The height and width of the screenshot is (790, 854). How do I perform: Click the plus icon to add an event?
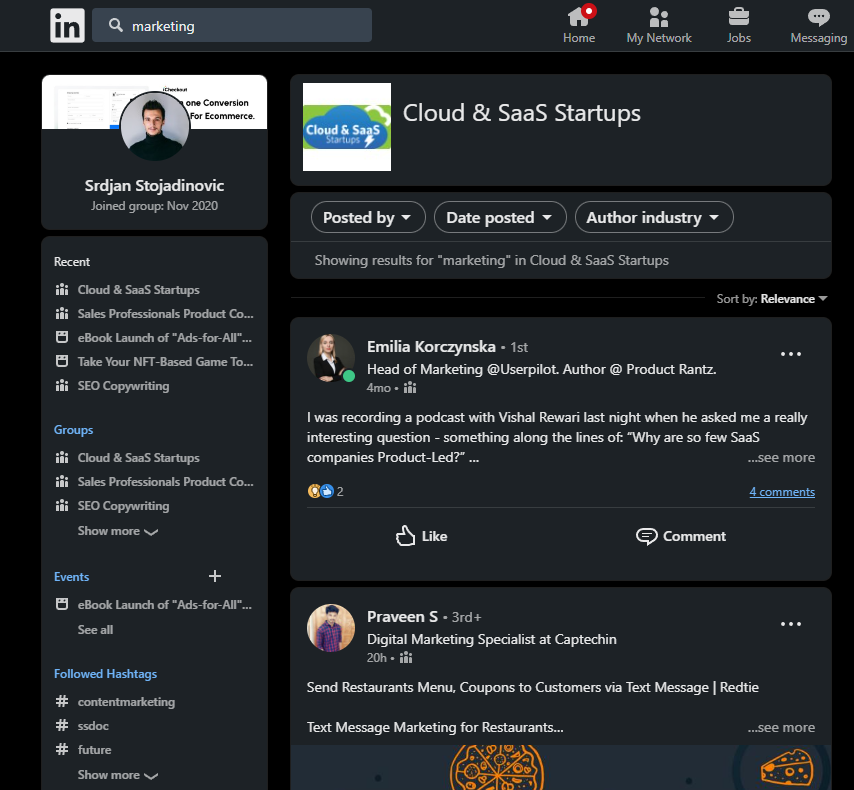pos(215,576)
